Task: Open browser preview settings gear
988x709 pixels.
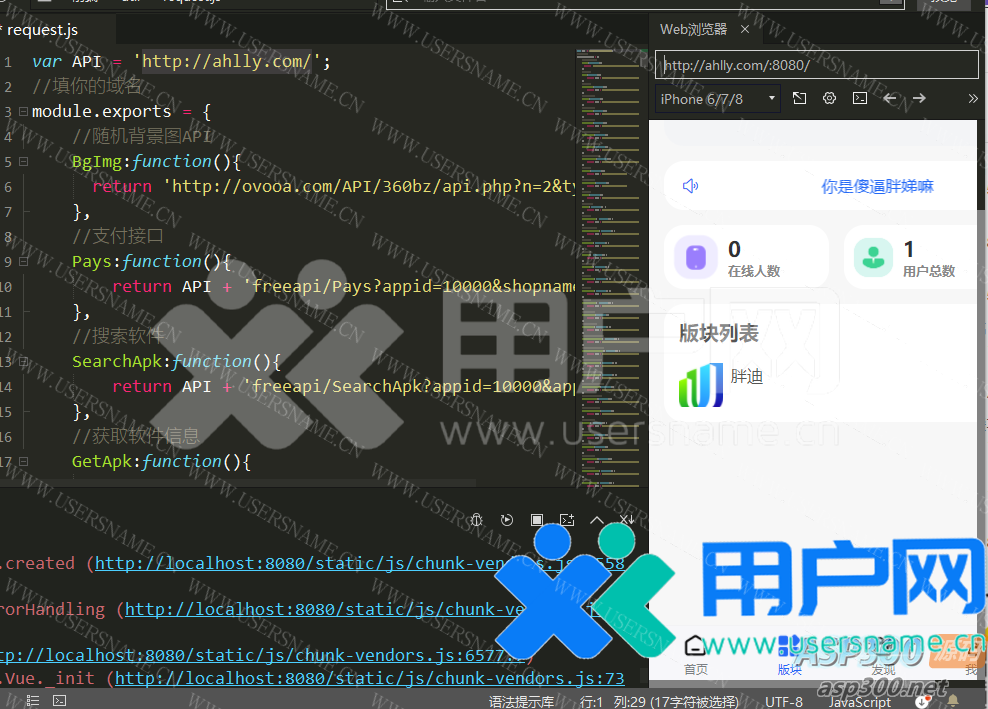Action: click(829, 98)
